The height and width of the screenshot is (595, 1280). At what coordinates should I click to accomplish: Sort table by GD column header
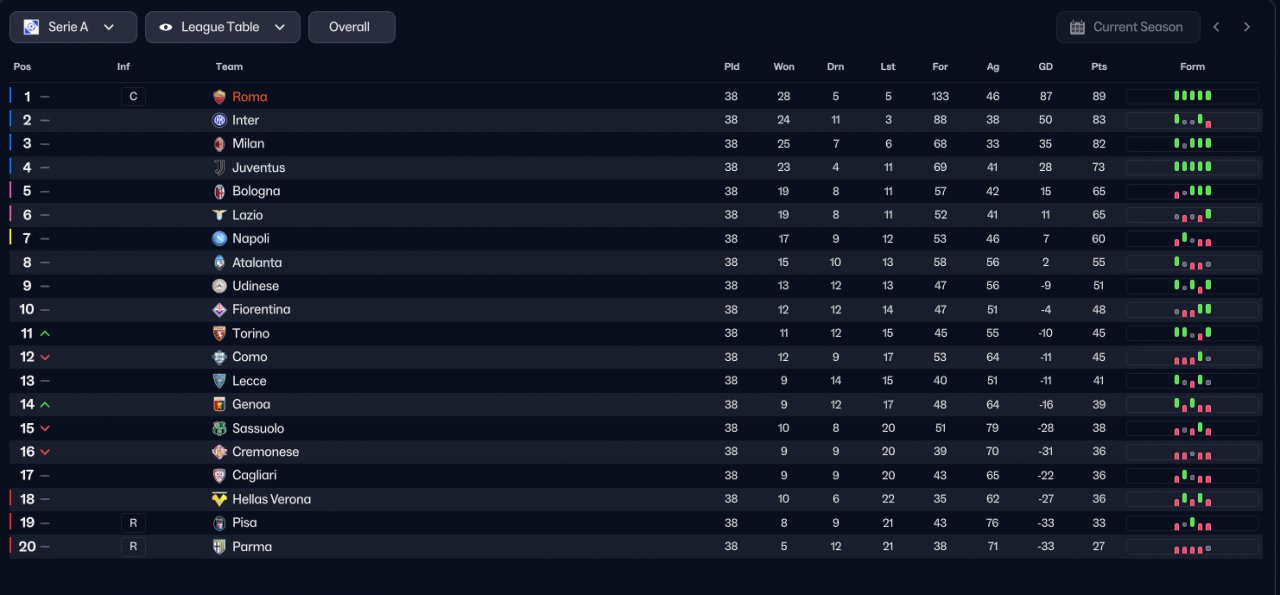[x=1046, y=67]
